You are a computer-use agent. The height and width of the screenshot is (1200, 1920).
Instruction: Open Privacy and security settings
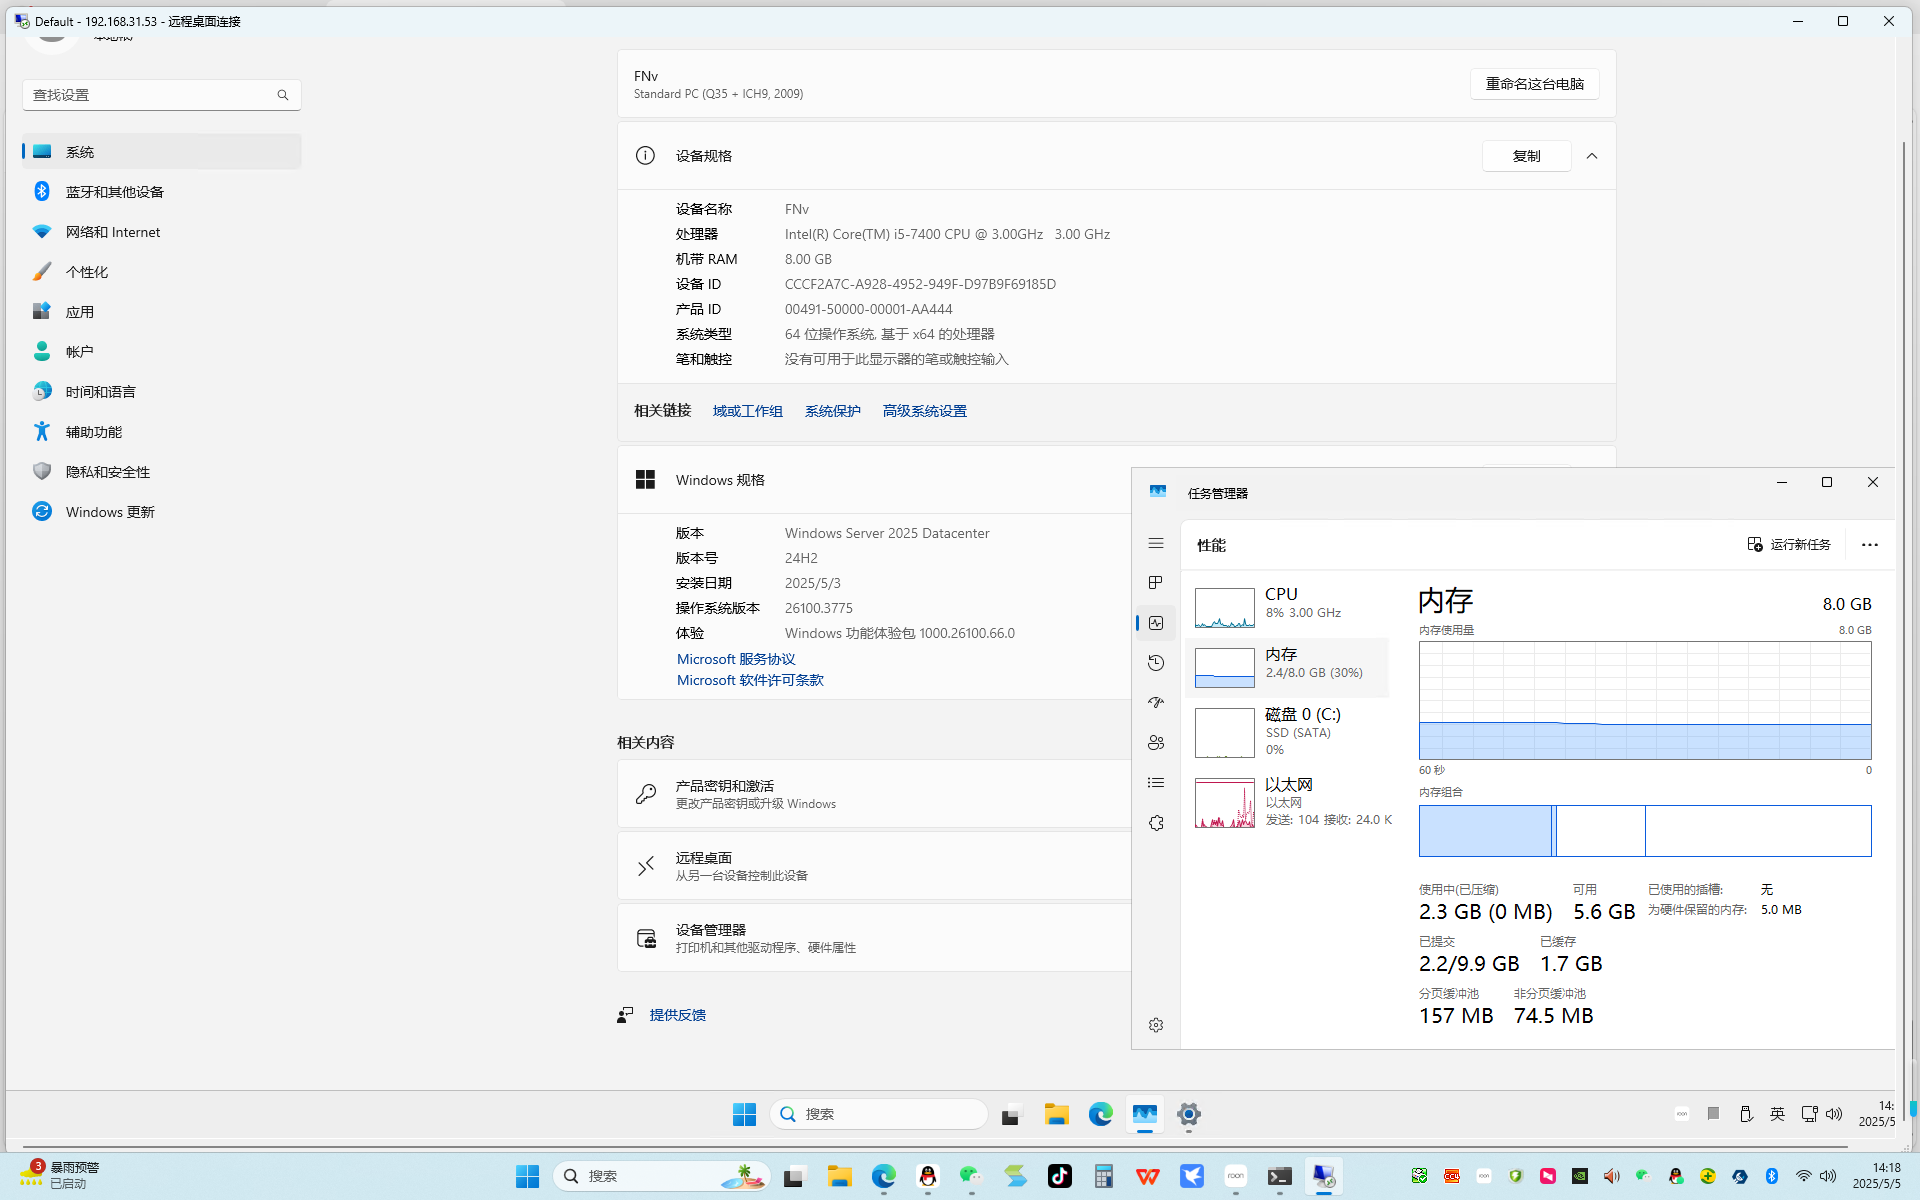click(162, 472)
